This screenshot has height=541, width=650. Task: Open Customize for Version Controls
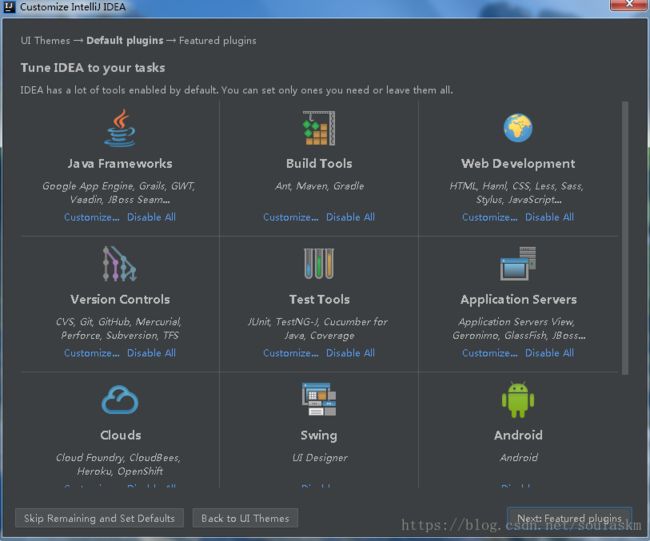[92, 353]
